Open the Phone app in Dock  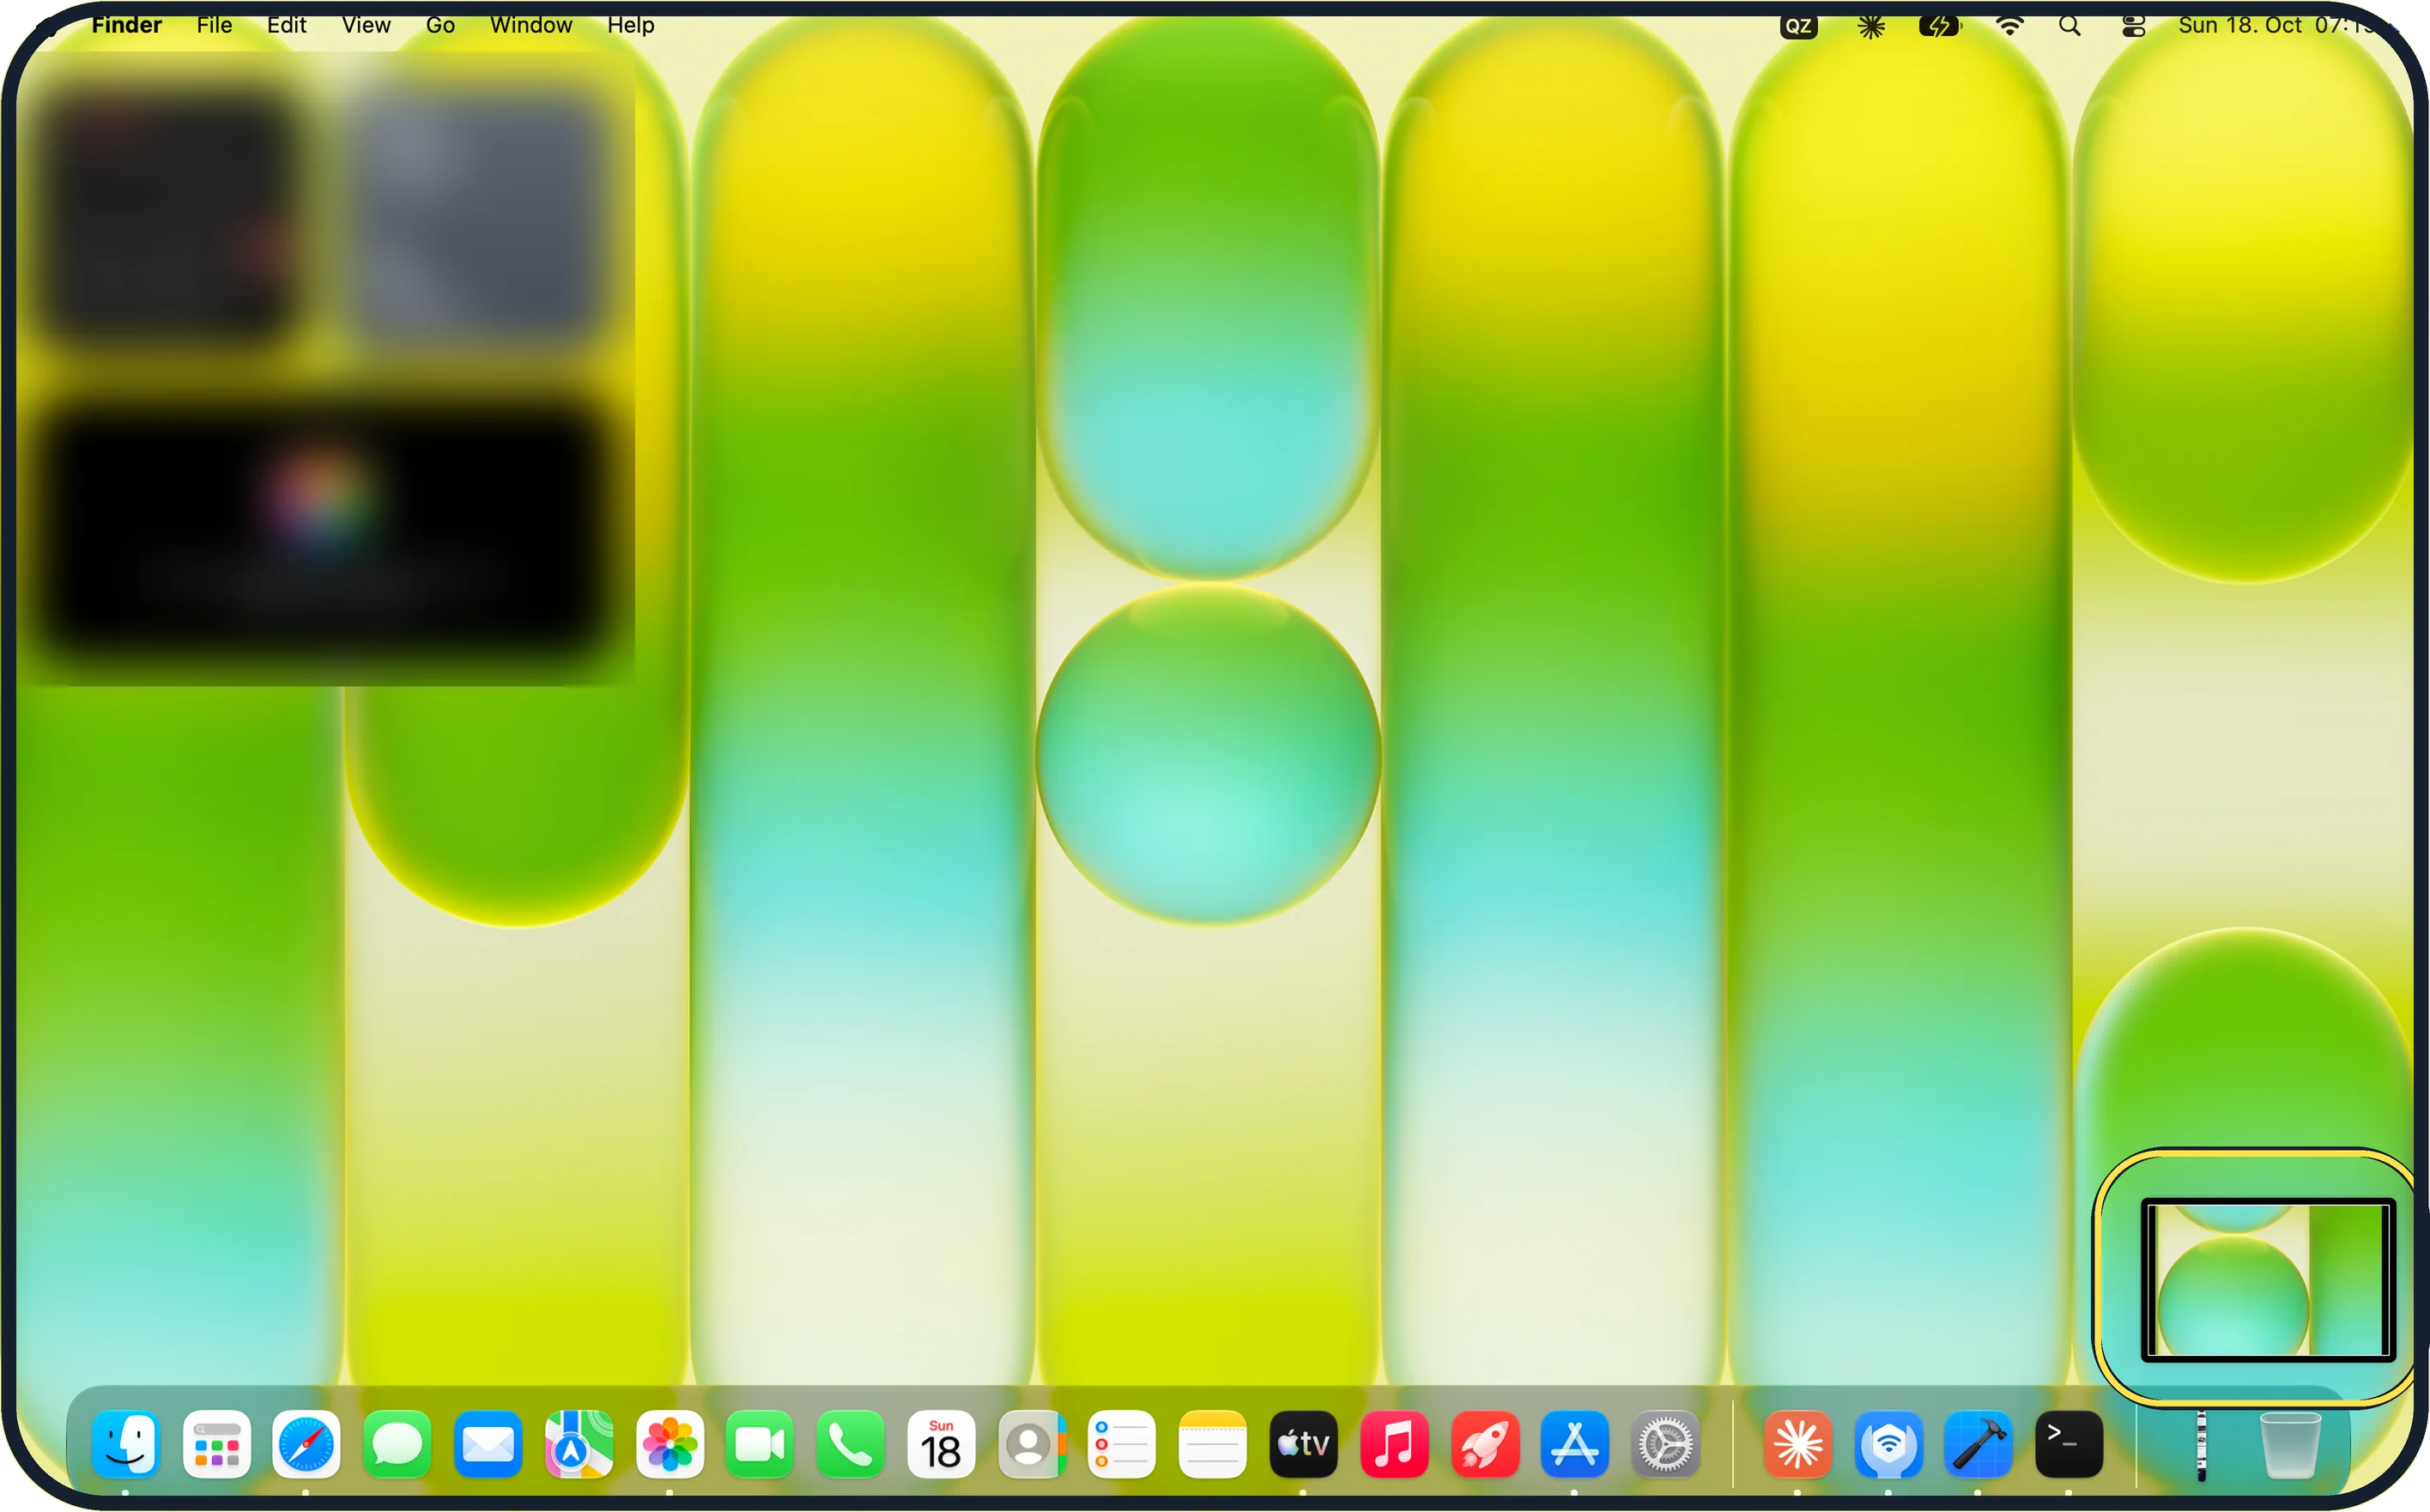point(851,1444)
